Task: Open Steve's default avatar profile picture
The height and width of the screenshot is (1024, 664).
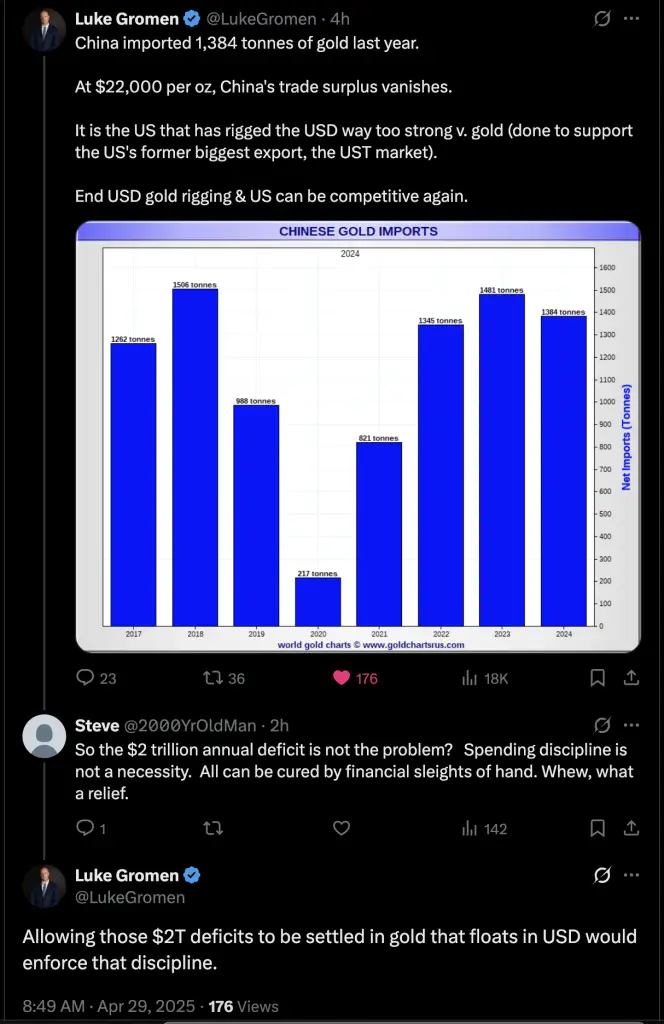Action: [x=44, y=736]
